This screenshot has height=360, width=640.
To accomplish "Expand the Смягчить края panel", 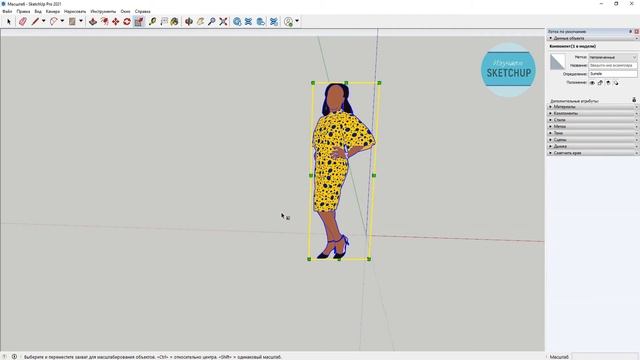I will point(592,153).
